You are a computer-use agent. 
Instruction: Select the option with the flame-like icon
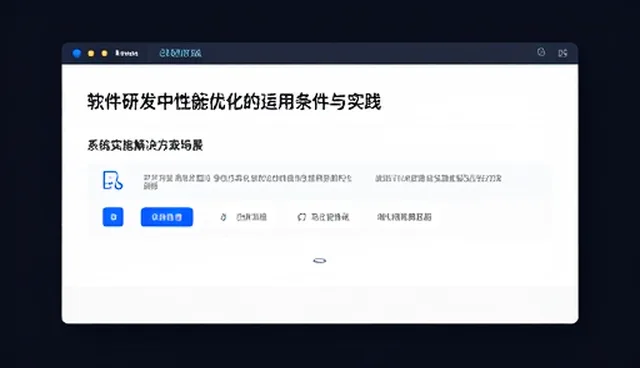[x=243, y=217]
